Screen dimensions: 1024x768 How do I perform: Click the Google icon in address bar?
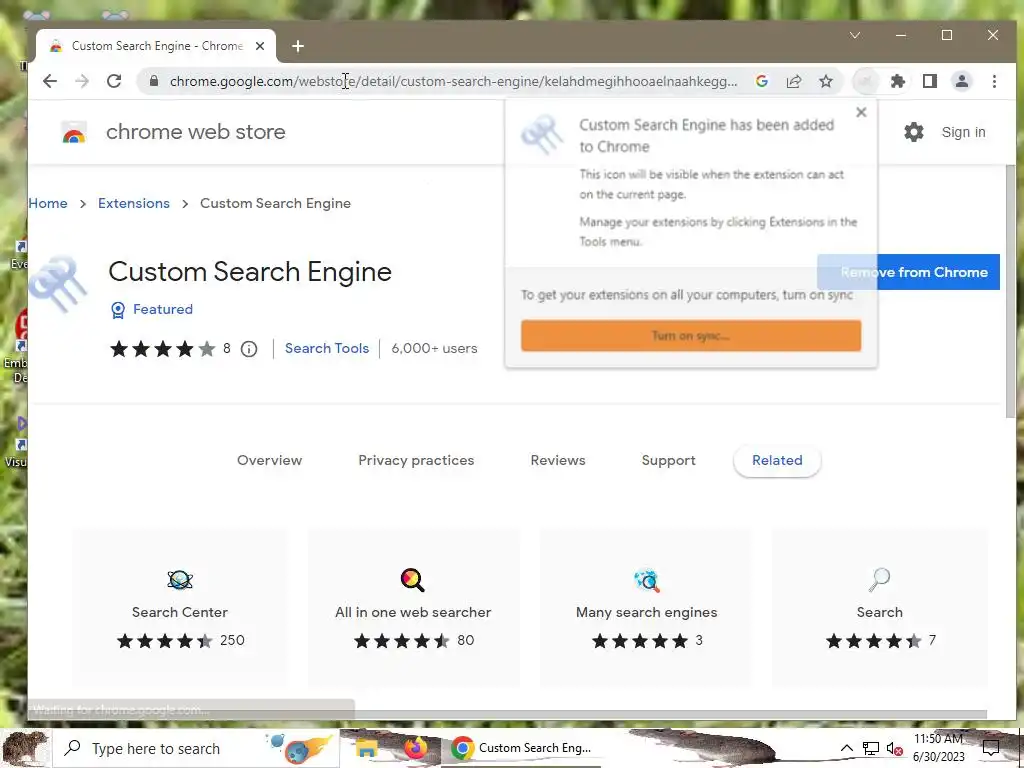pyautogui.click(x=761, y=81)
